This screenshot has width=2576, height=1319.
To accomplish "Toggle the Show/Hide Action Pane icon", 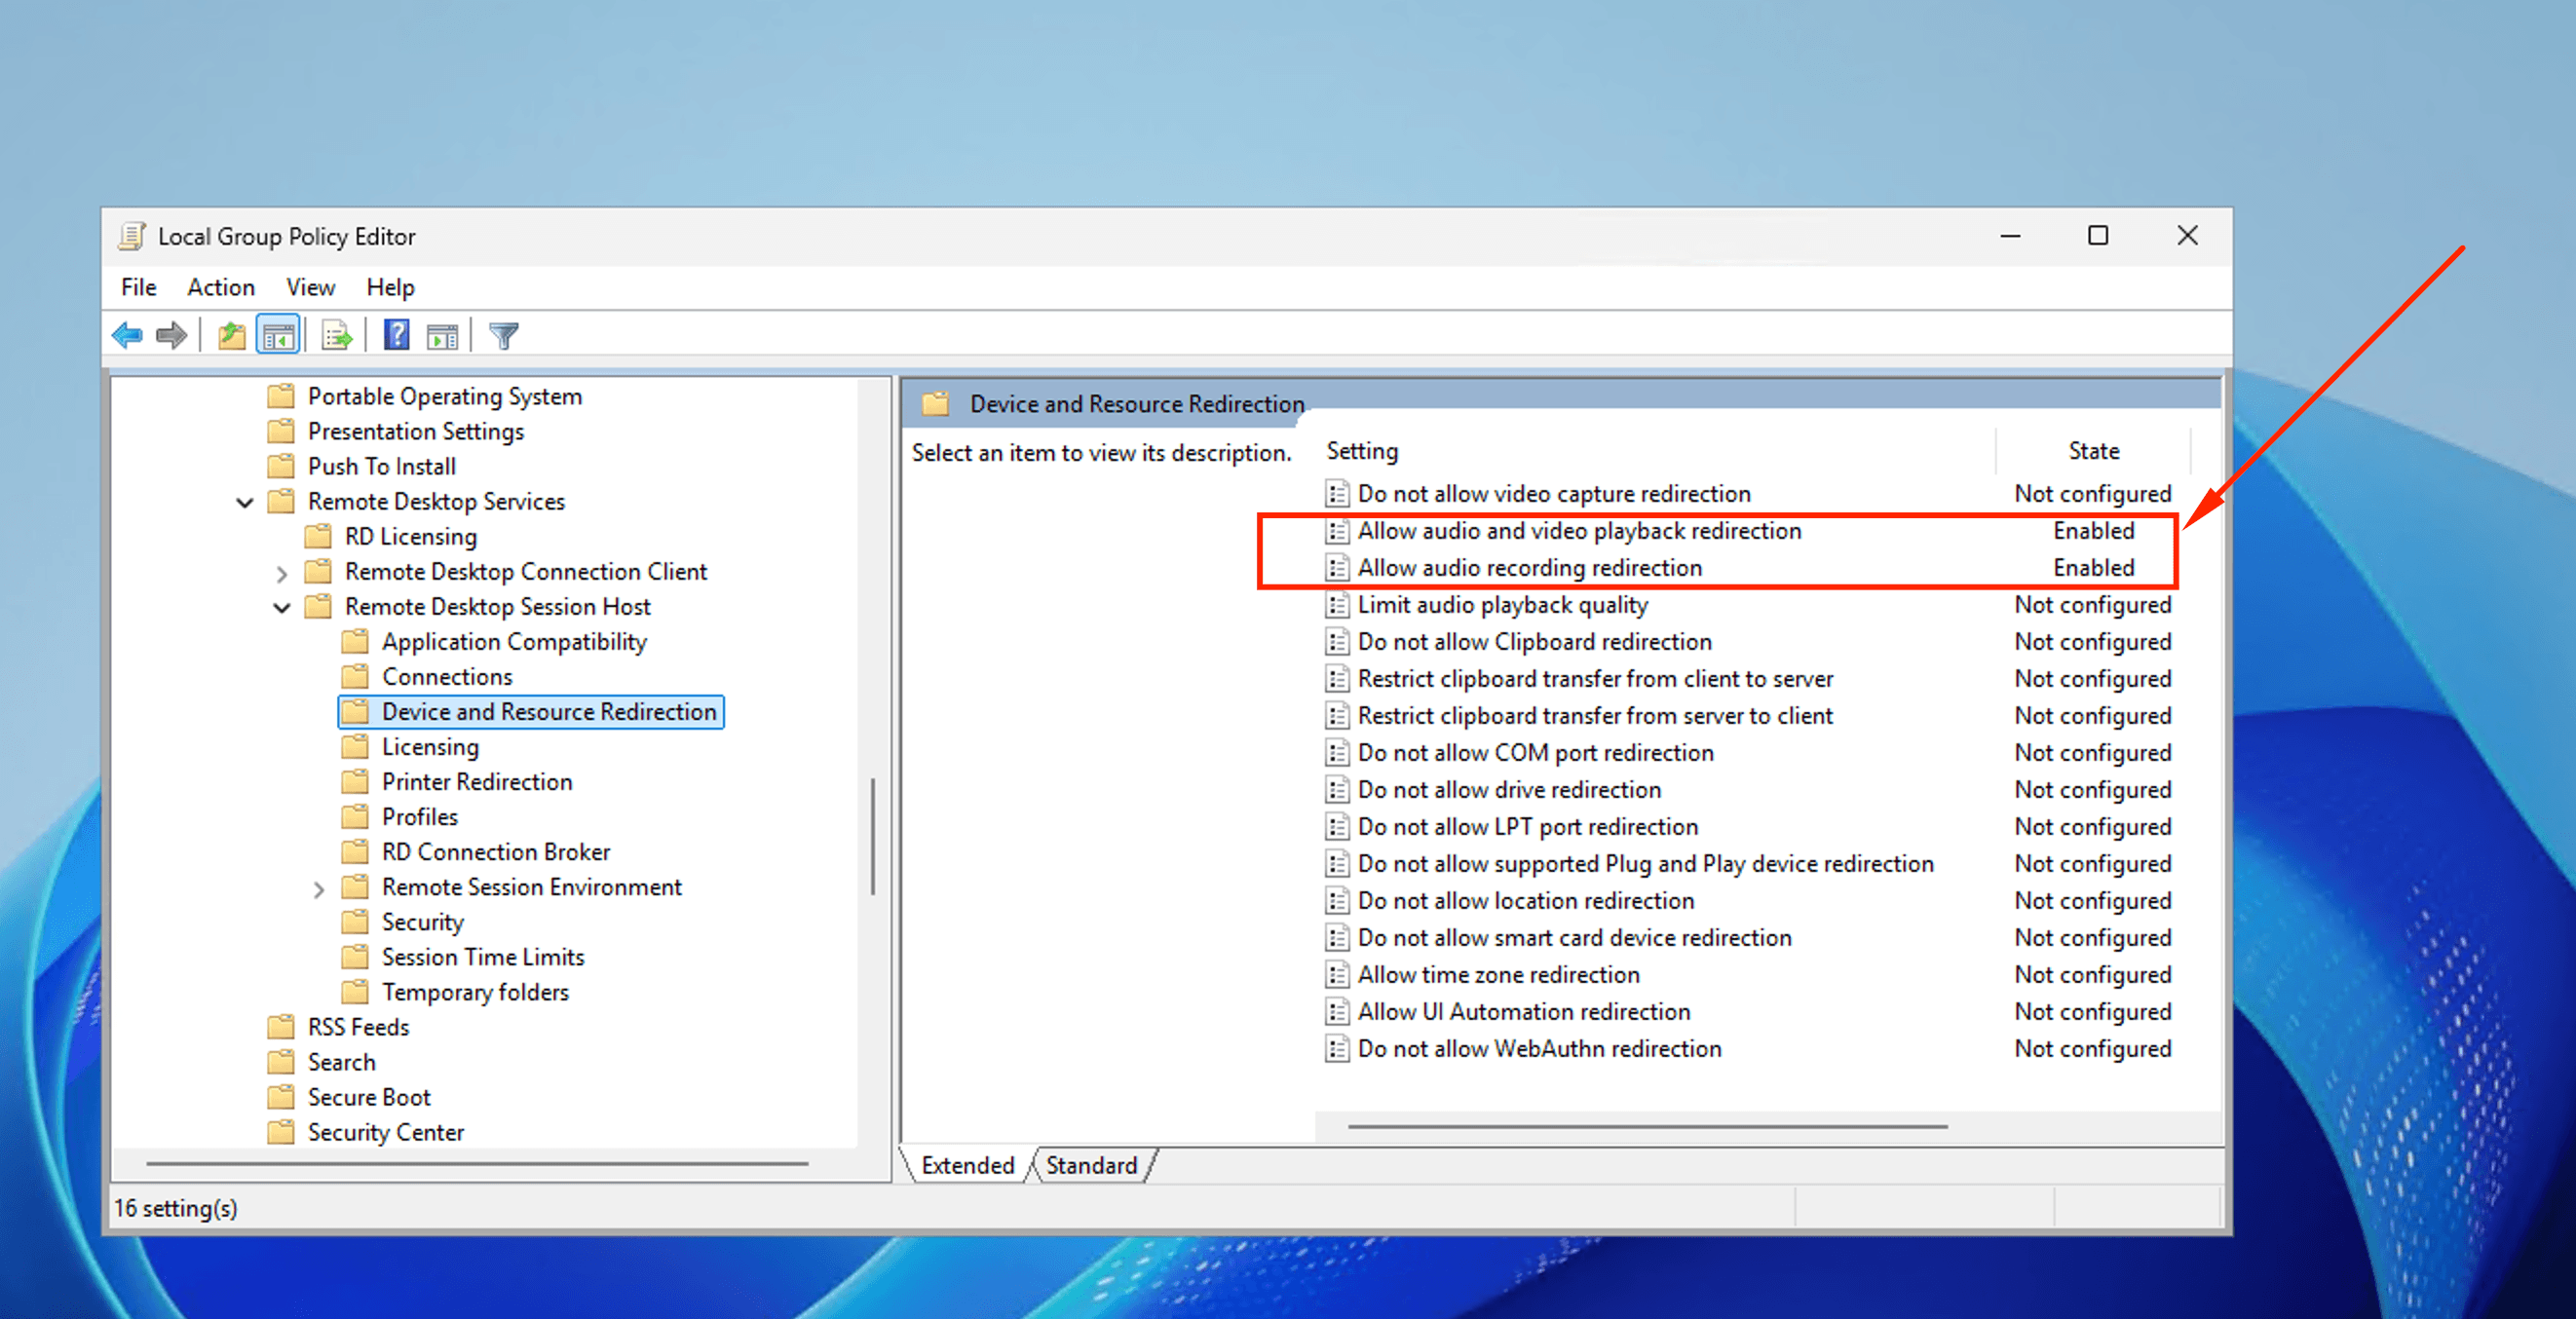I will pyautogui.click(x=442, y=336).
